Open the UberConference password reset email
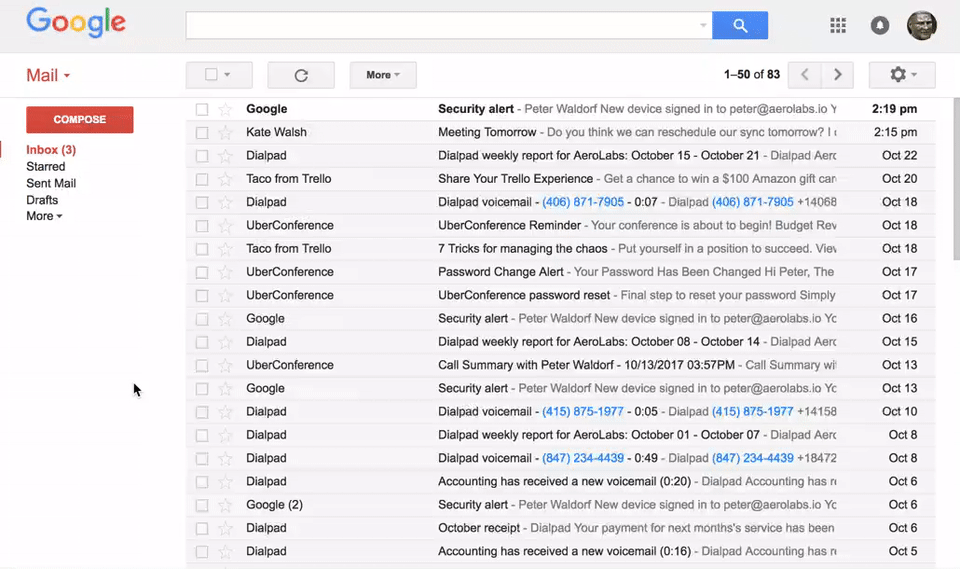 click(560, 295)
